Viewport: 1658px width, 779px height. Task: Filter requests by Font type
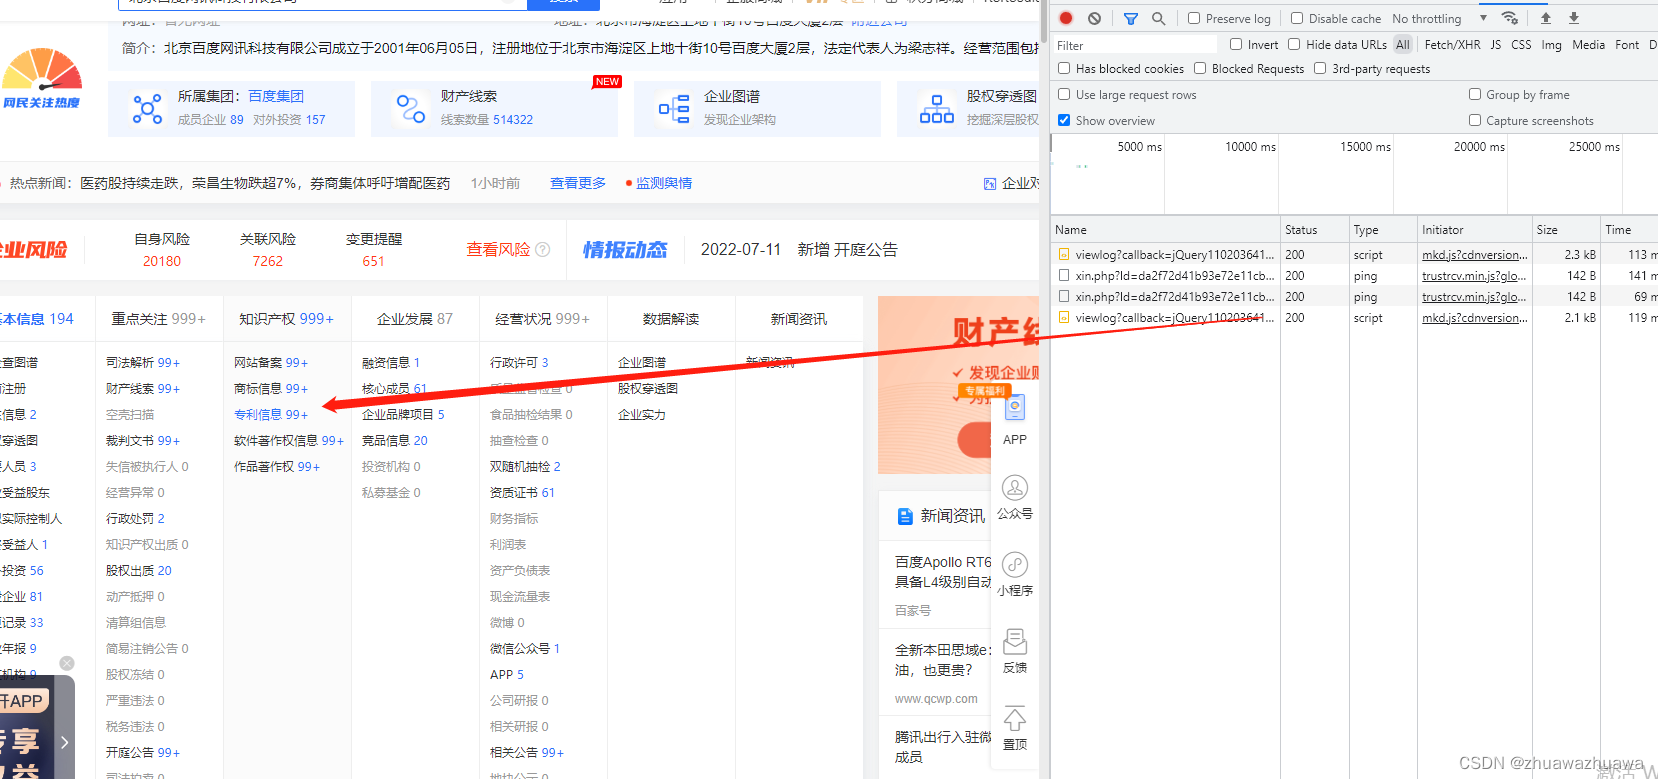point(1627,45)
